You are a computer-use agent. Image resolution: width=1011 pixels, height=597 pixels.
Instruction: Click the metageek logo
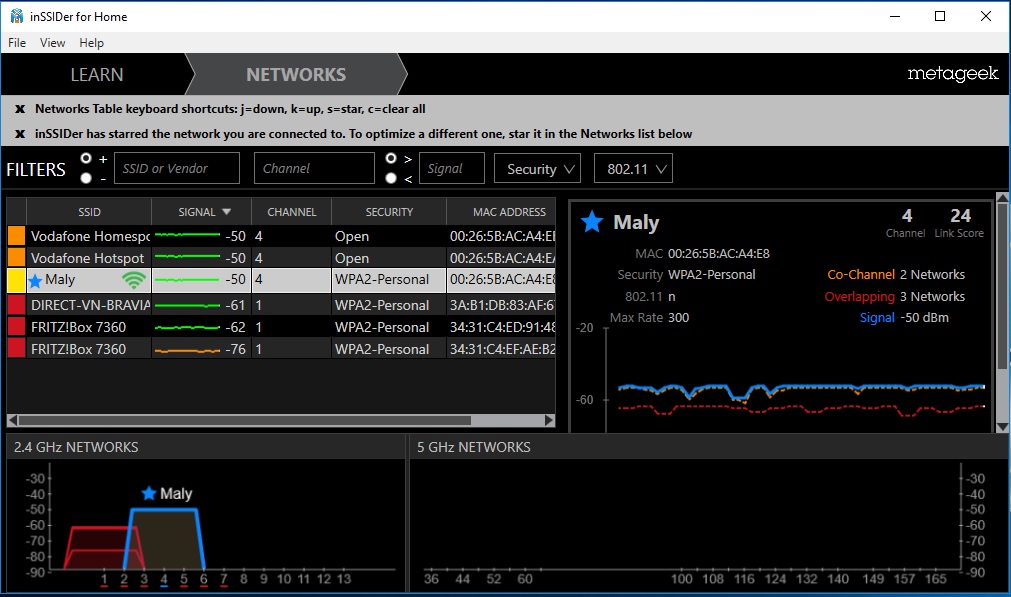[952, 74]
